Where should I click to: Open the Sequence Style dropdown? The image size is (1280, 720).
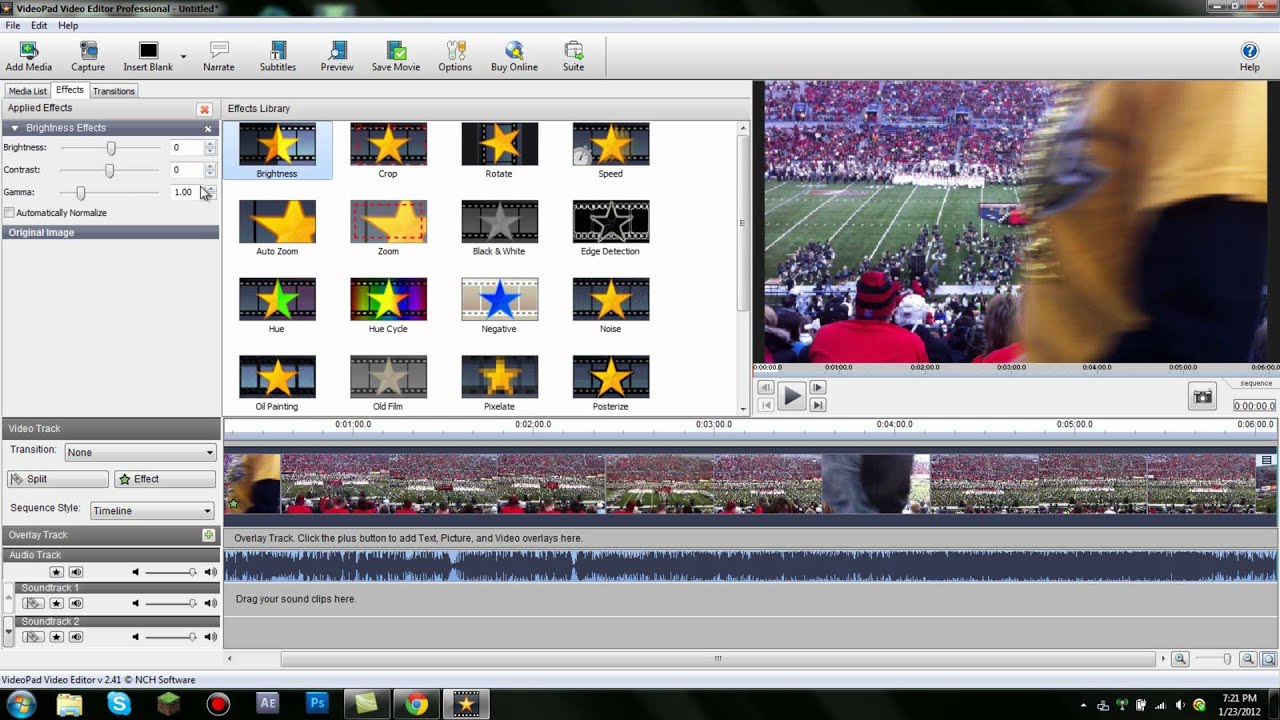(152, 510)
